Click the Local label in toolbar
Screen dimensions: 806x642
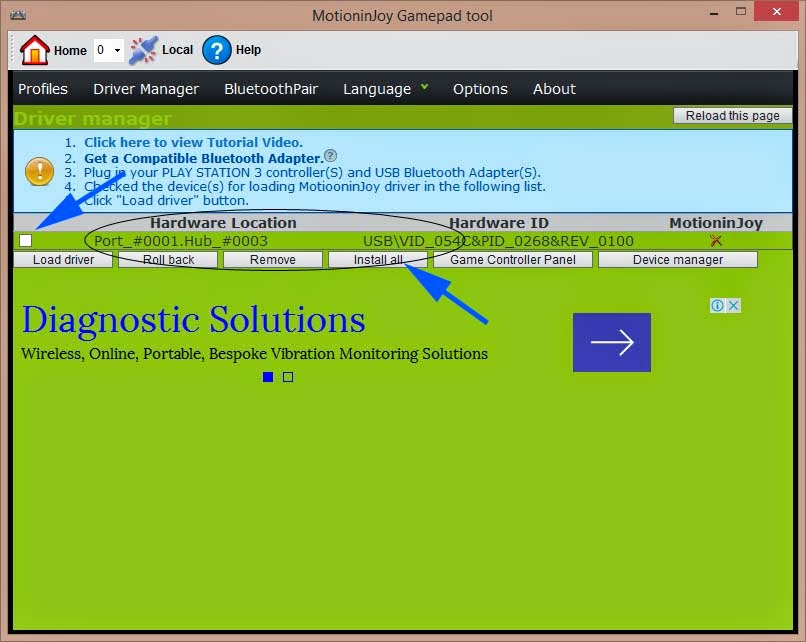177,50
